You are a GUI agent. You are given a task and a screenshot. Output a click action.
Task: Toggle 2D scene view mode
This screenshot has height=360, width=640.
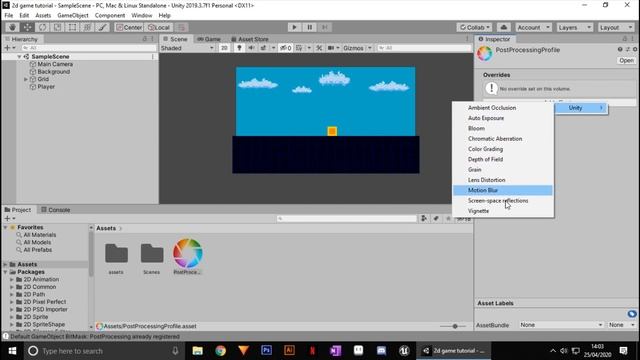(224, 48)
